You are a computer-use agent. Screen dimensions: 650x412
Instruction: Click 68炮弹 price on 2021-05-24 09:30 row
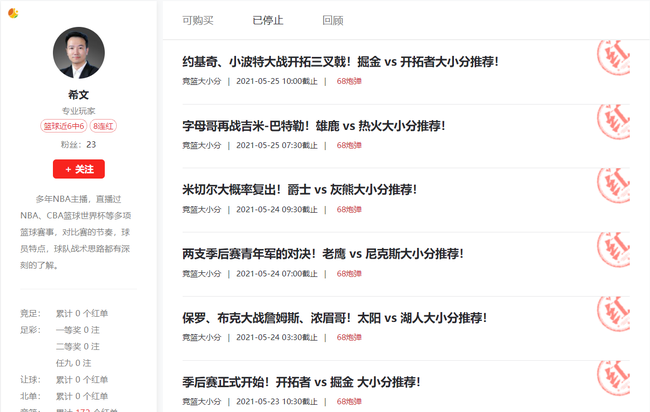point(349,209)
